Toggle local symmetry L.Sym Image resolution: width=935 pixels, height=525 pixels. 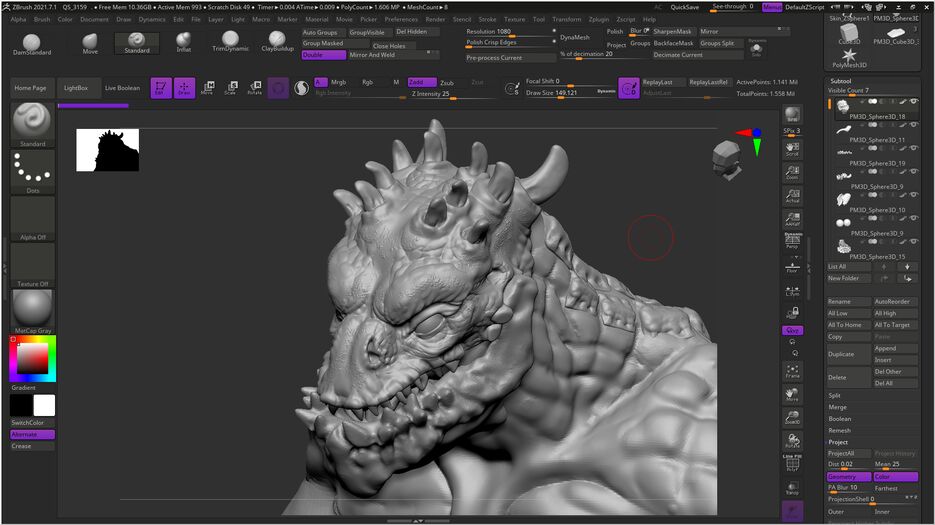pos(792,291)
